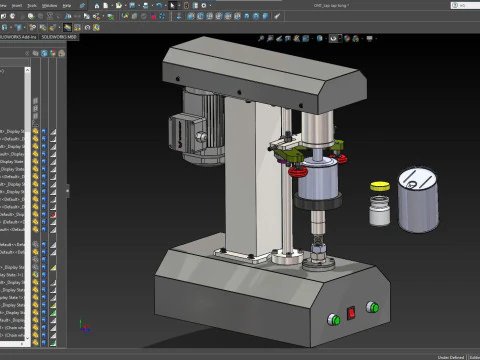This screenshot has width=480, height=360.
Task: Toggle hide/show icon on Display State-1 row
Action: coord(35,275)
